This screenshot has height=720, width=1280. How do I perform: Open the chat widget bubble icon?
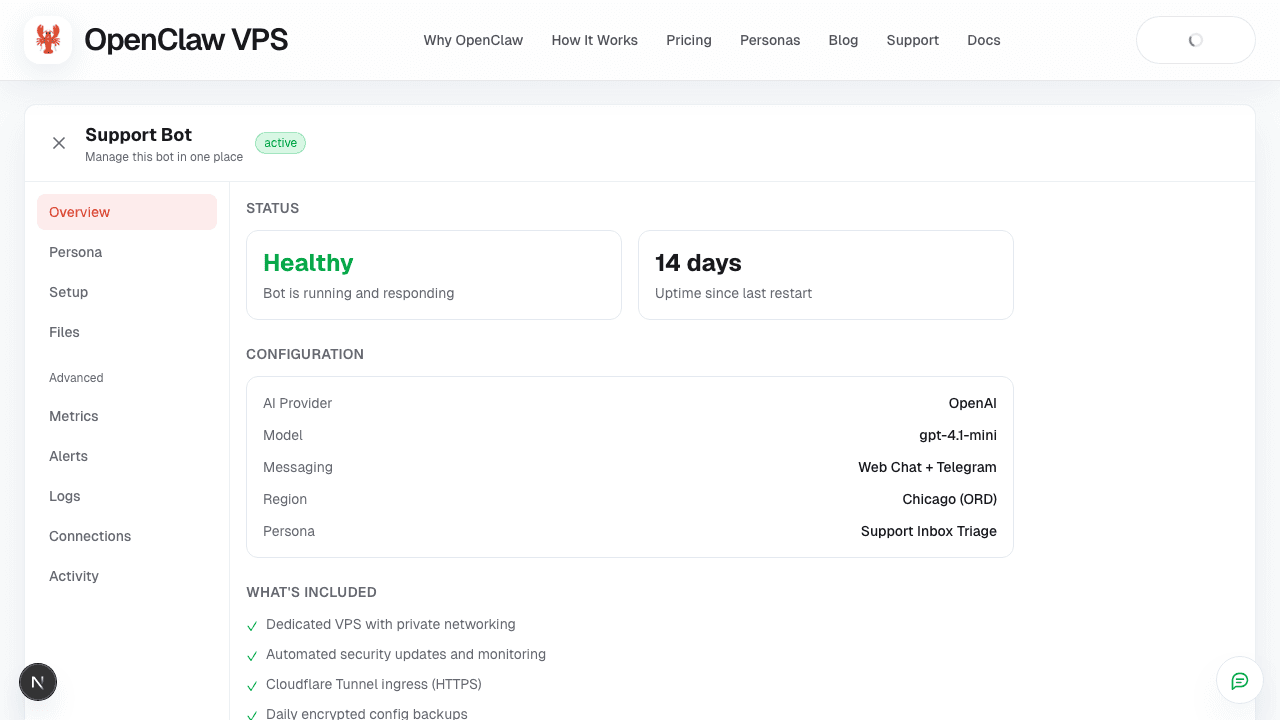(x=1239, y=680)
